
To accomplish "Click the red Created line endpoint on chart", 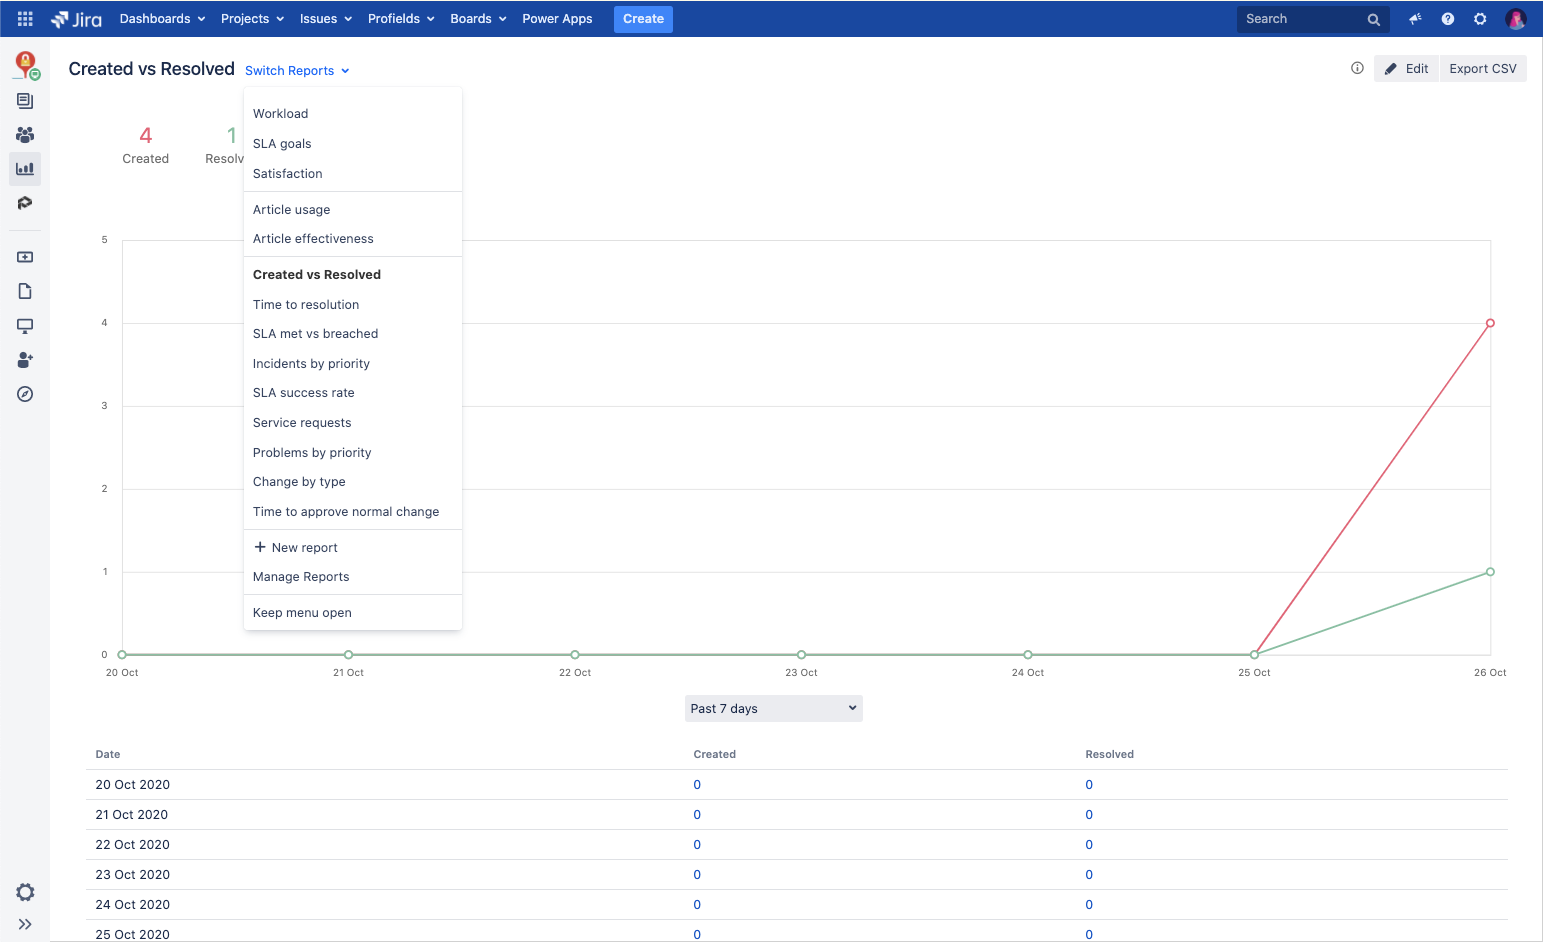I will point(1490,323).
